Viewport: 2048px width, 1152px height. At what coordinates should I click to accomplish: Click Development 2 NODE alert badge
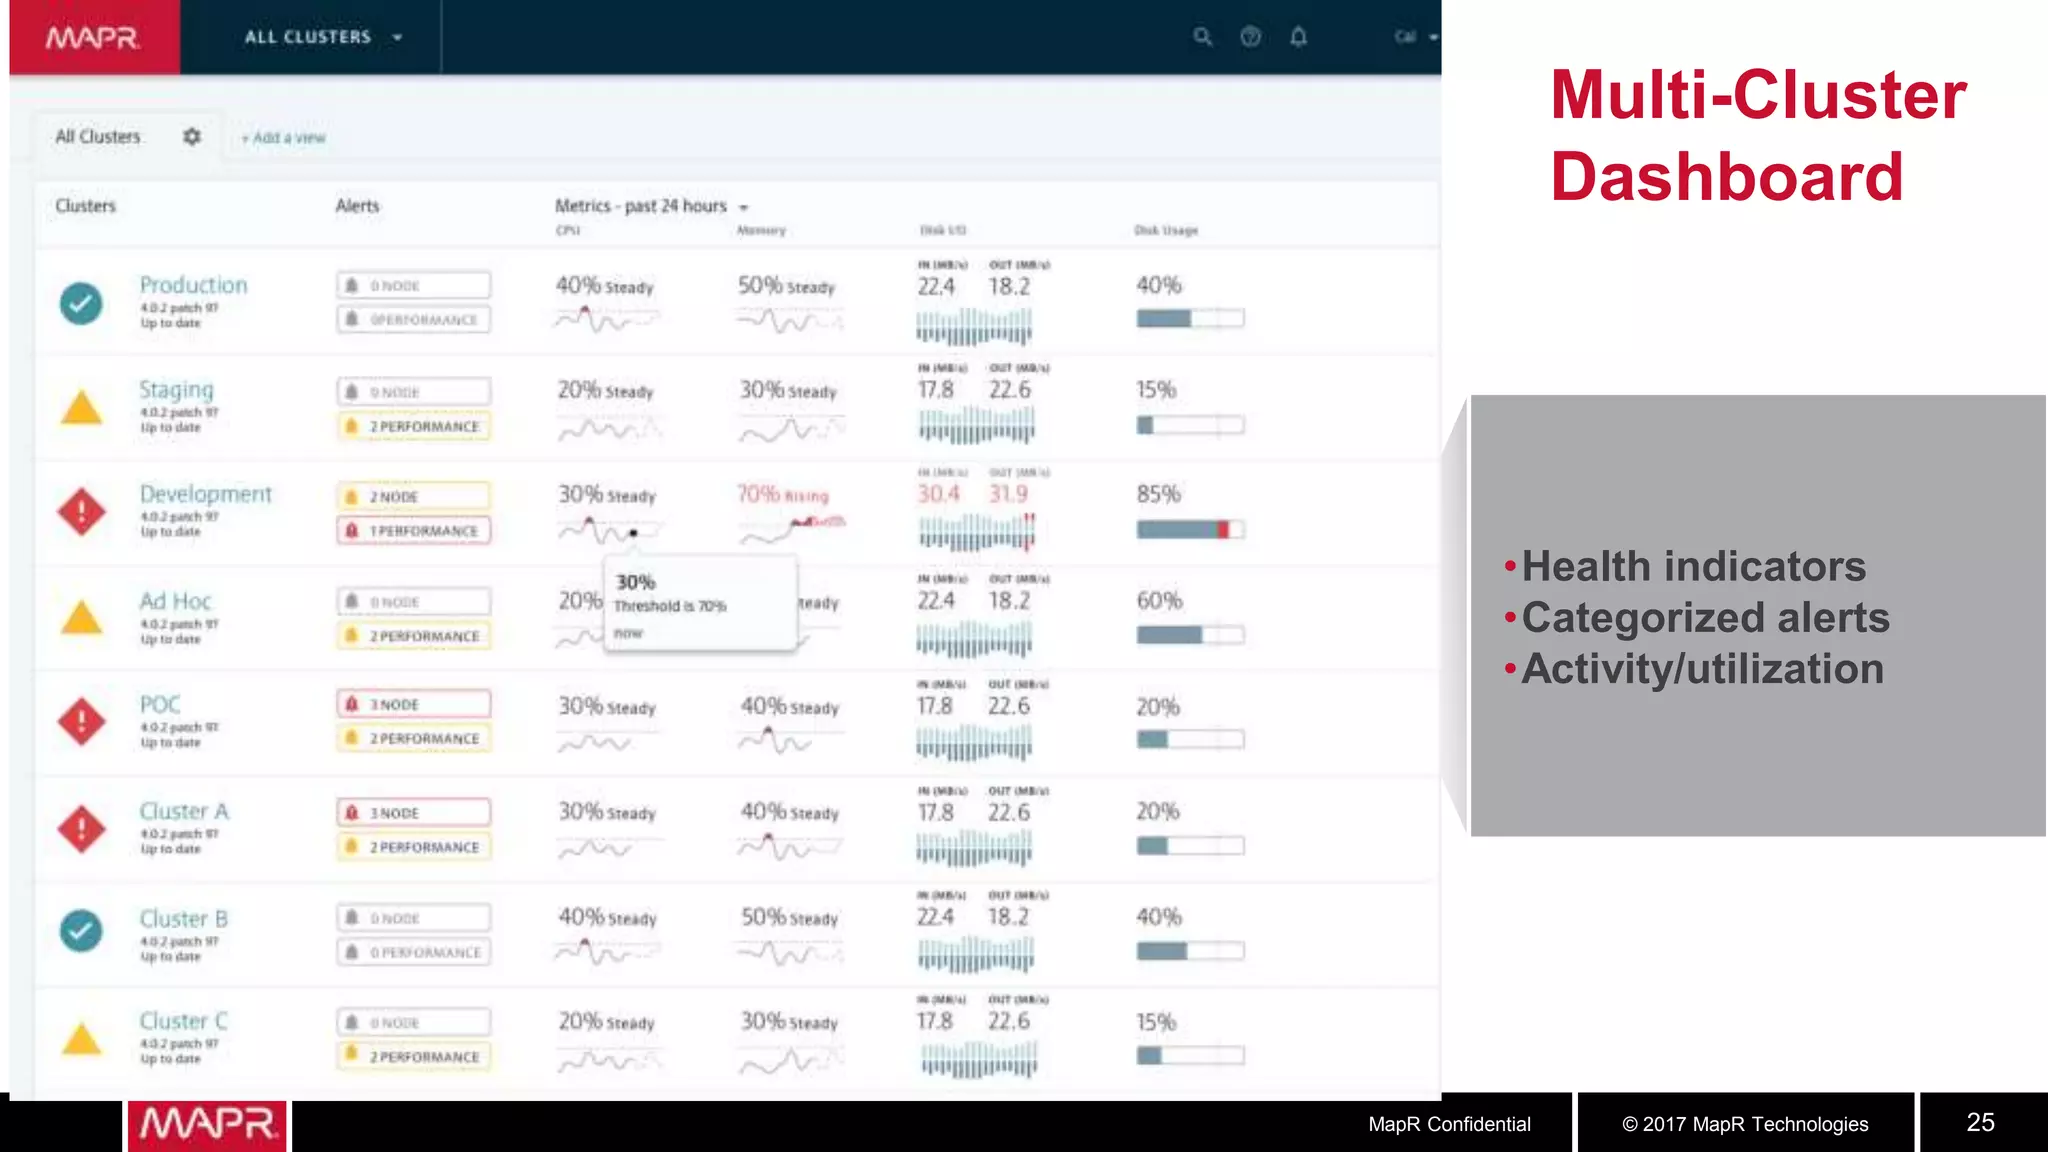414,497
